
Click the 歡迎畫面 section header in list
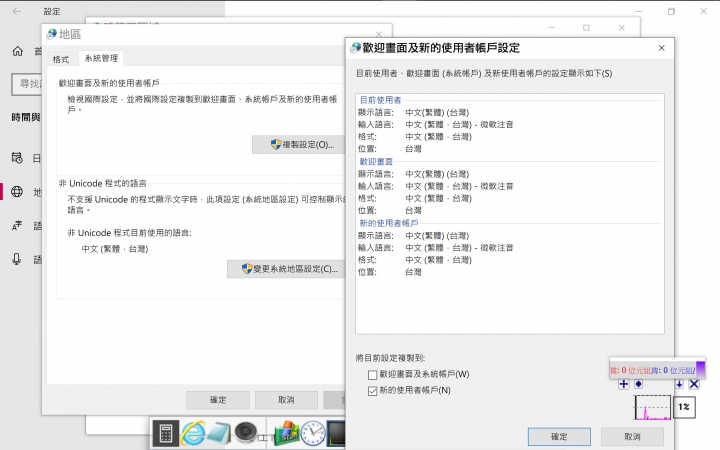(376, 162)
